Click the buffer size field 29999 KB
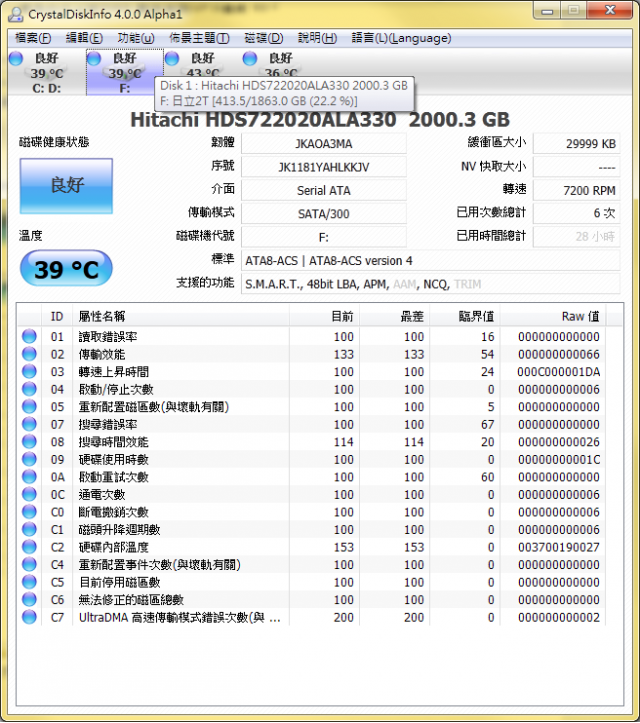 pos(576,144)
